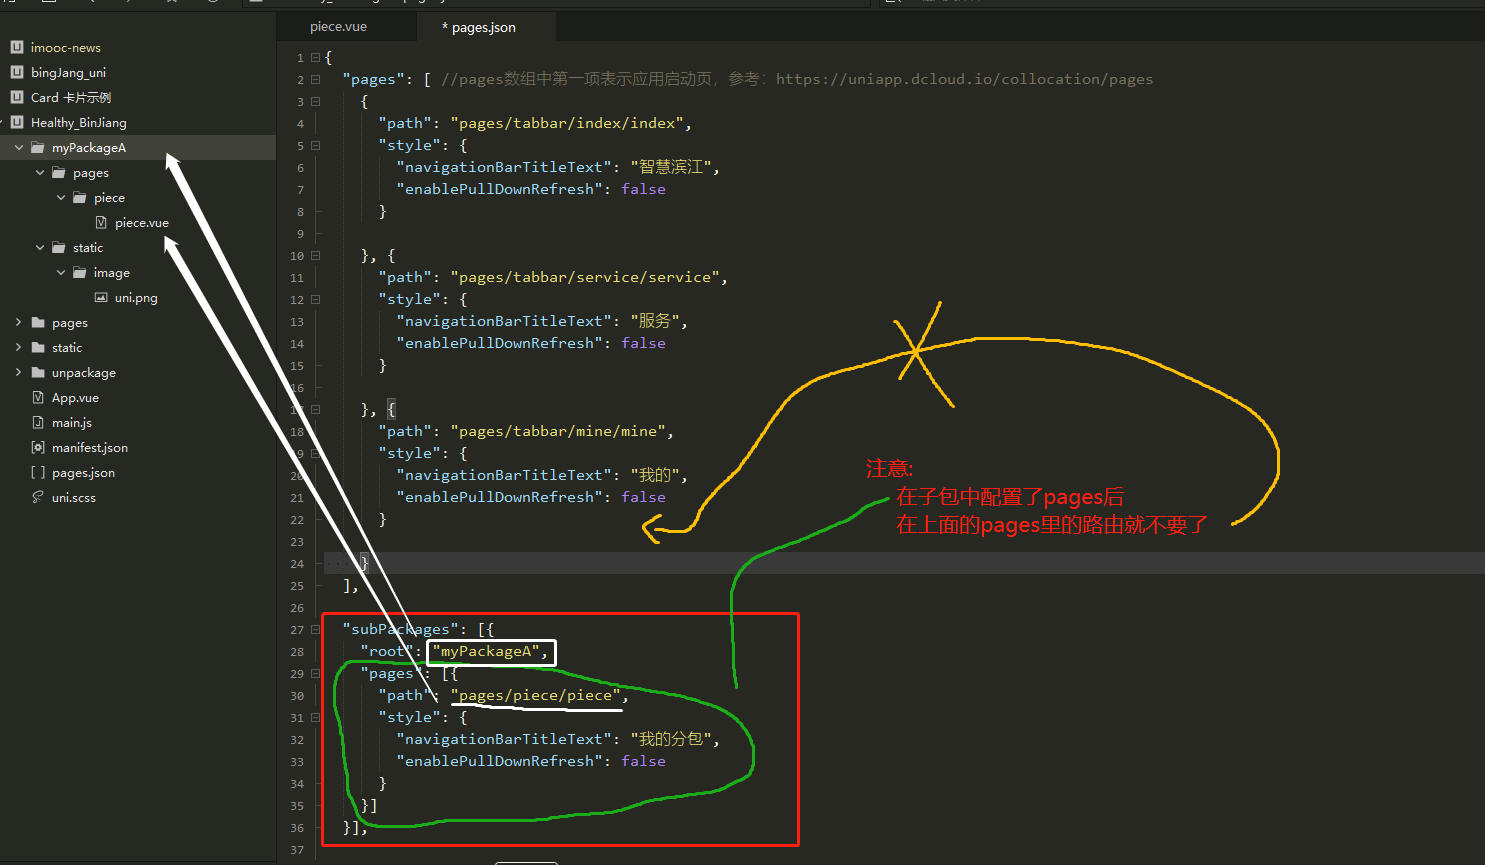Image resolution: width=1485 pixels, height=865 pixels.
Task: Click the image folder icon
Action: tap(80, 272)
